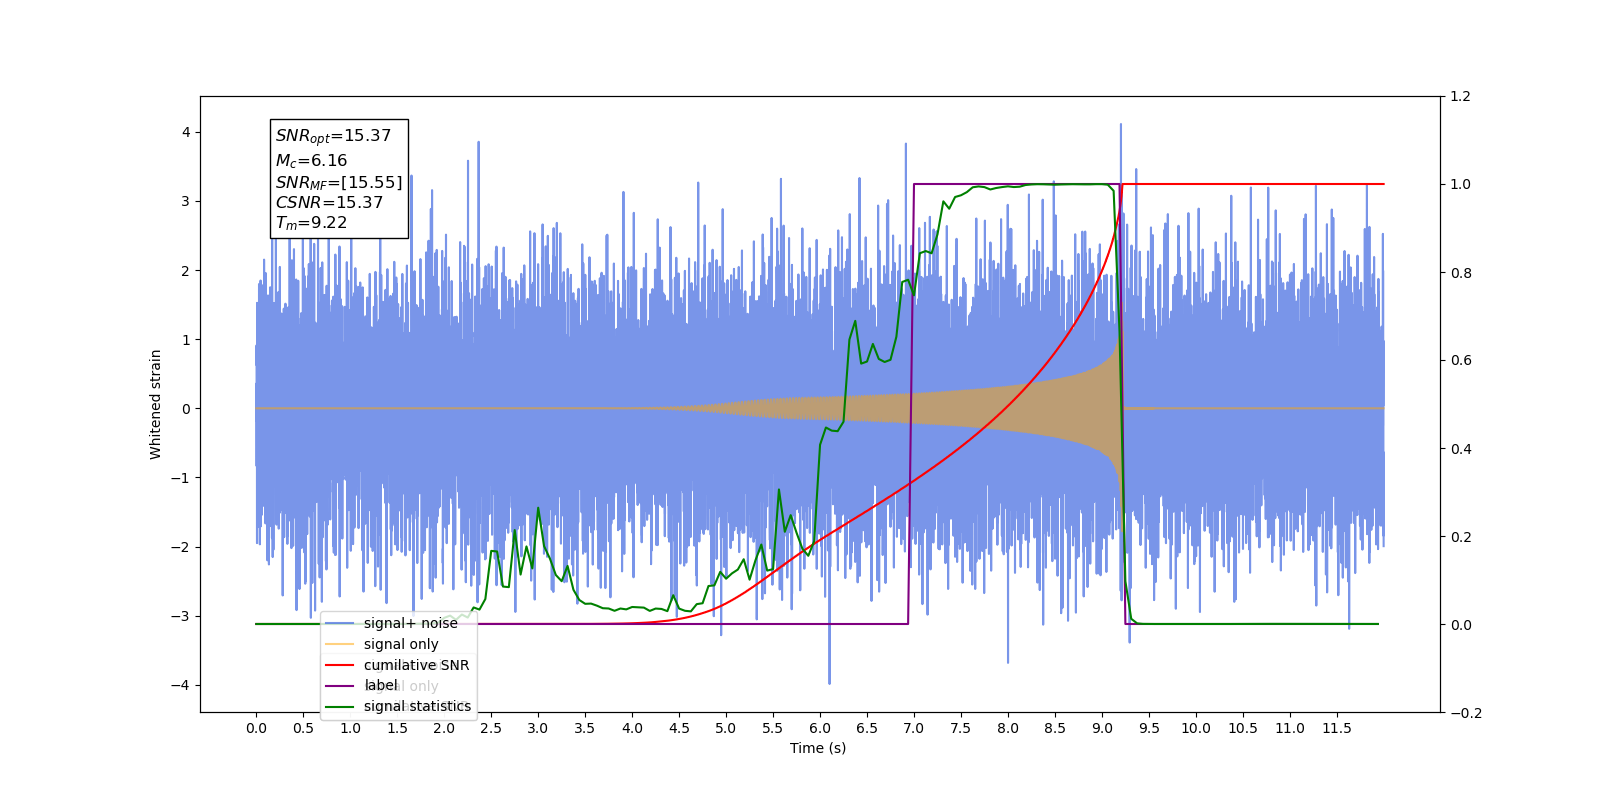Screen dimensions: 1600x800
Task: Click the 0.6 tick on the right axis
Action: click(1461, 361)
